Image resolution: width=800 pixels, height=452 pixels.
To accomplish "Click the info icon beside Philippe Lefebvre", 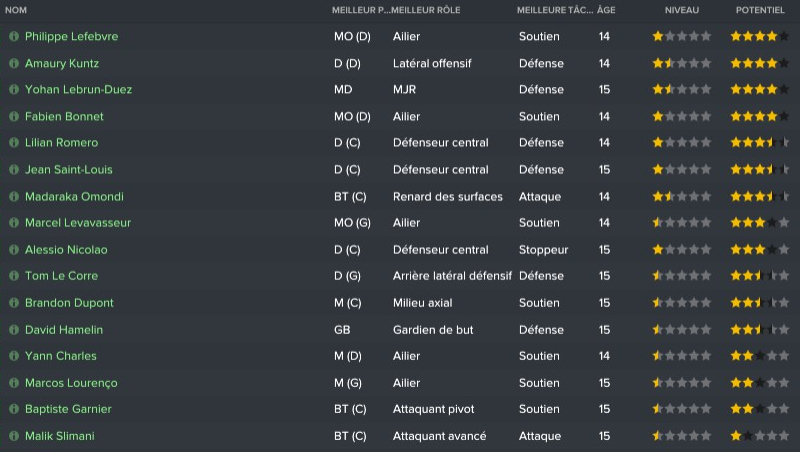I will (x=14, y=36).
